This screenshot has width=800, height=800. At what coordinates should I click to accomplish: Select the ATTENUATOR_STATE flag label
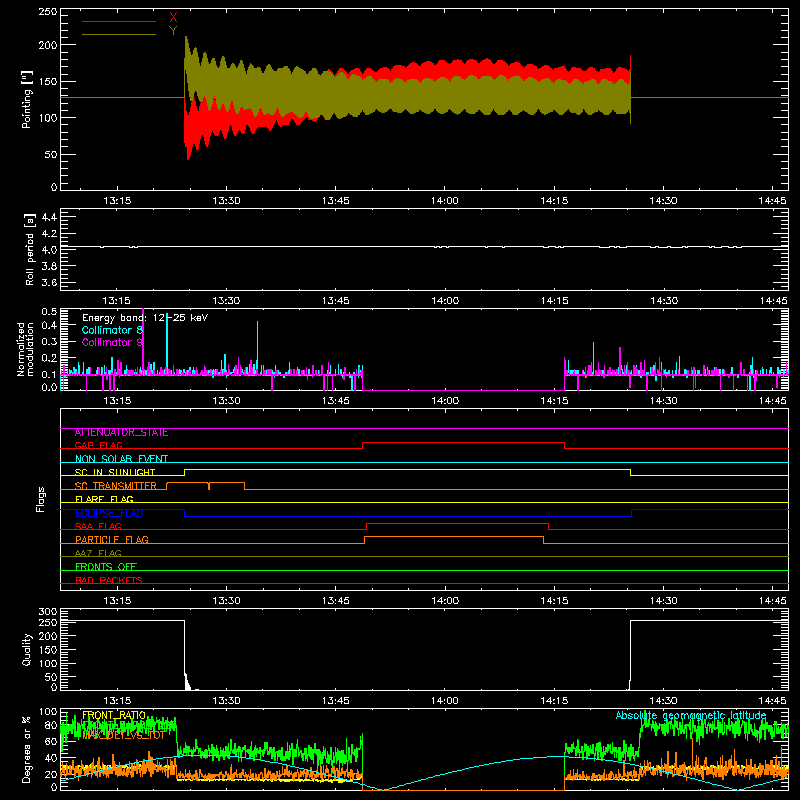[x=121, y=433]
